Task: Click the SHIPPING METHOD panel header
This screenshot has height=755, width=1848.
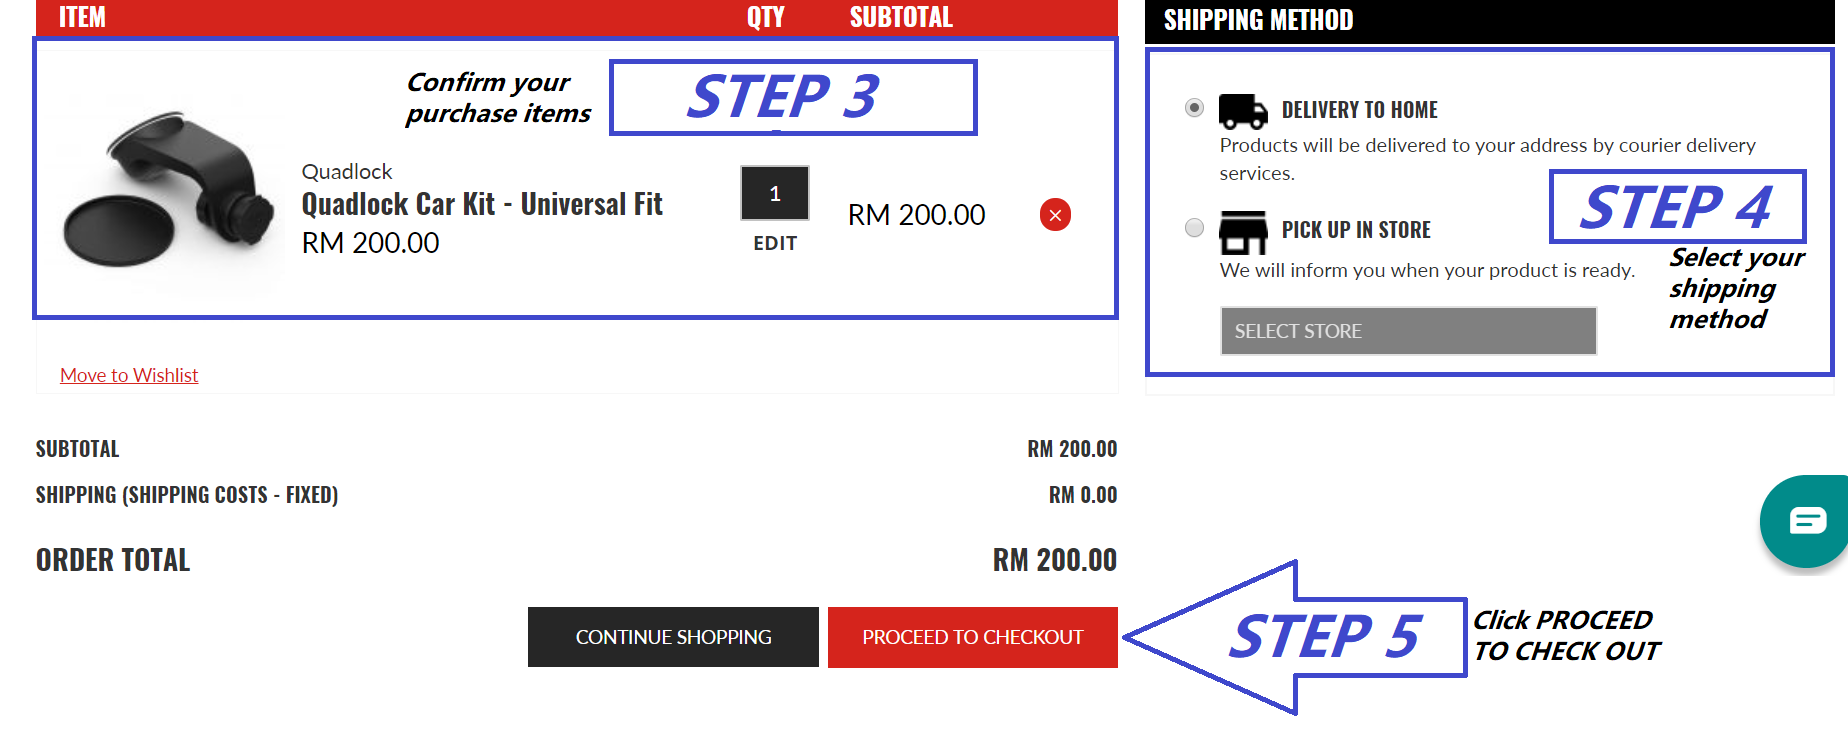Action: (1258, 20)
